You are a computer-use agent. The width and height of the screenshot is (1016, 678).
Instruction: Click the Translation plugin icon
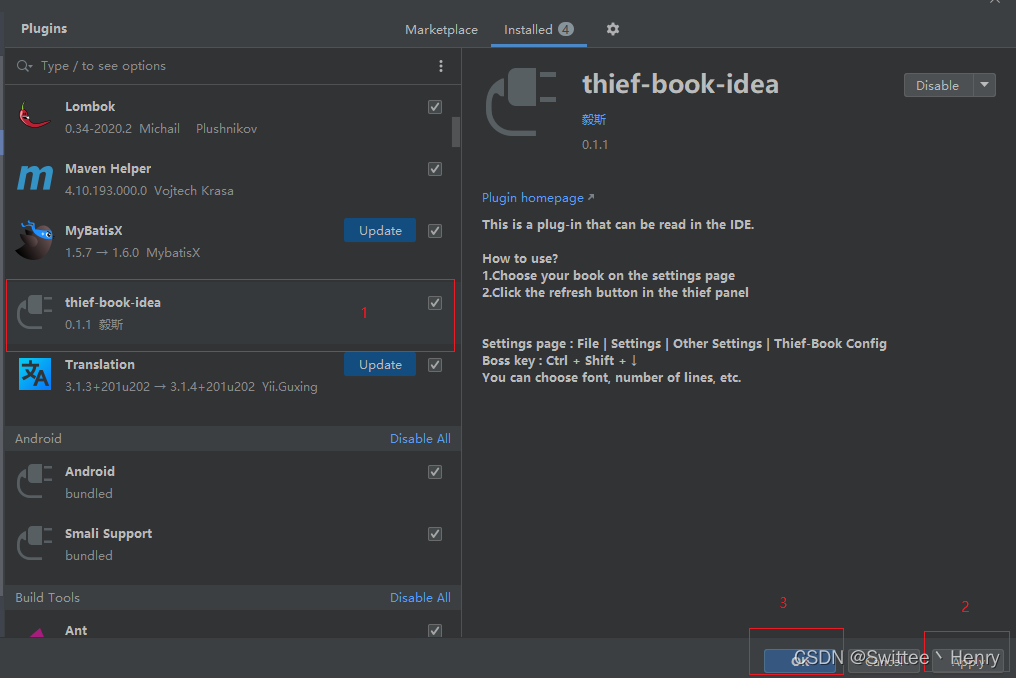coord(34,374)
